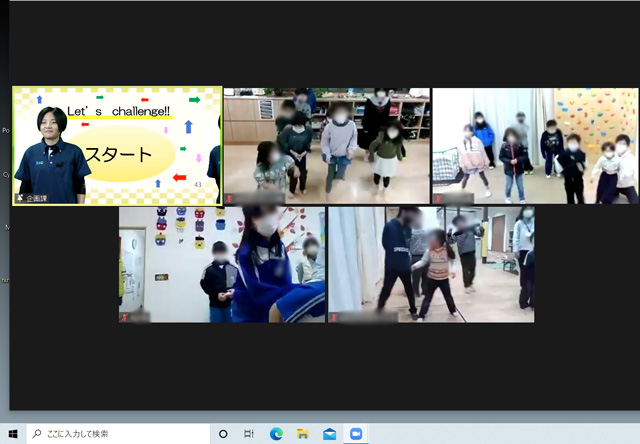
Task: Open the Windows Start menu
Action: click(12, 434)
